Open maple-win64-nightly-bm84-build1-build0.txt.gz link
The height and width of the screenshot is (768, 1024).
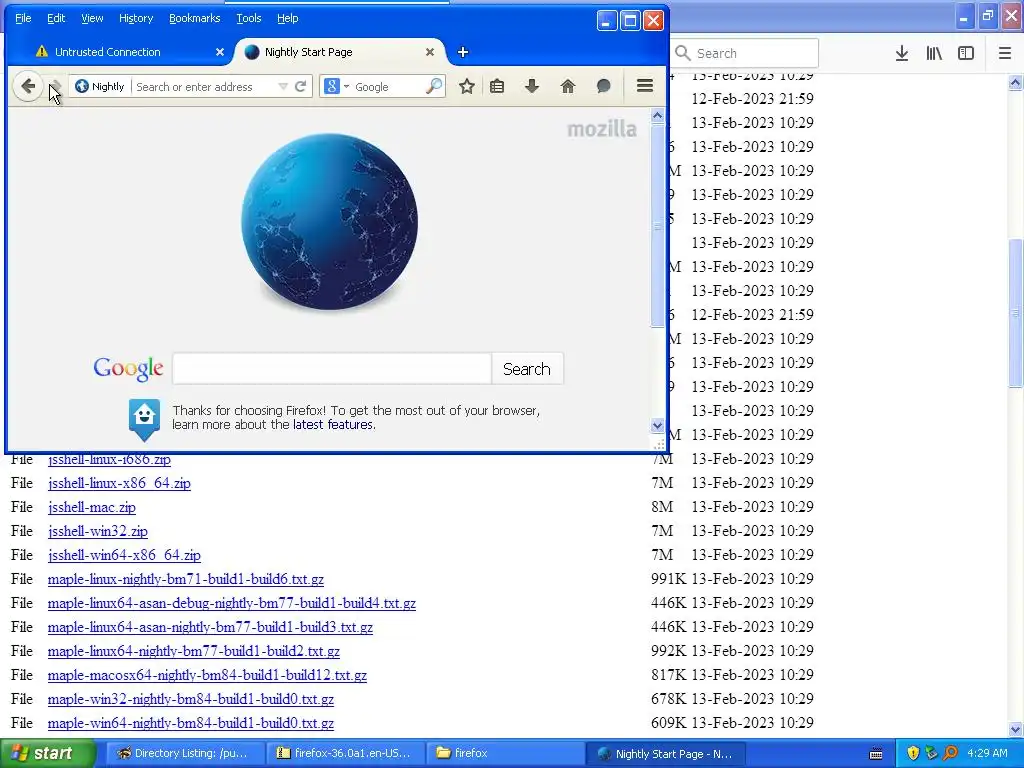191,724
